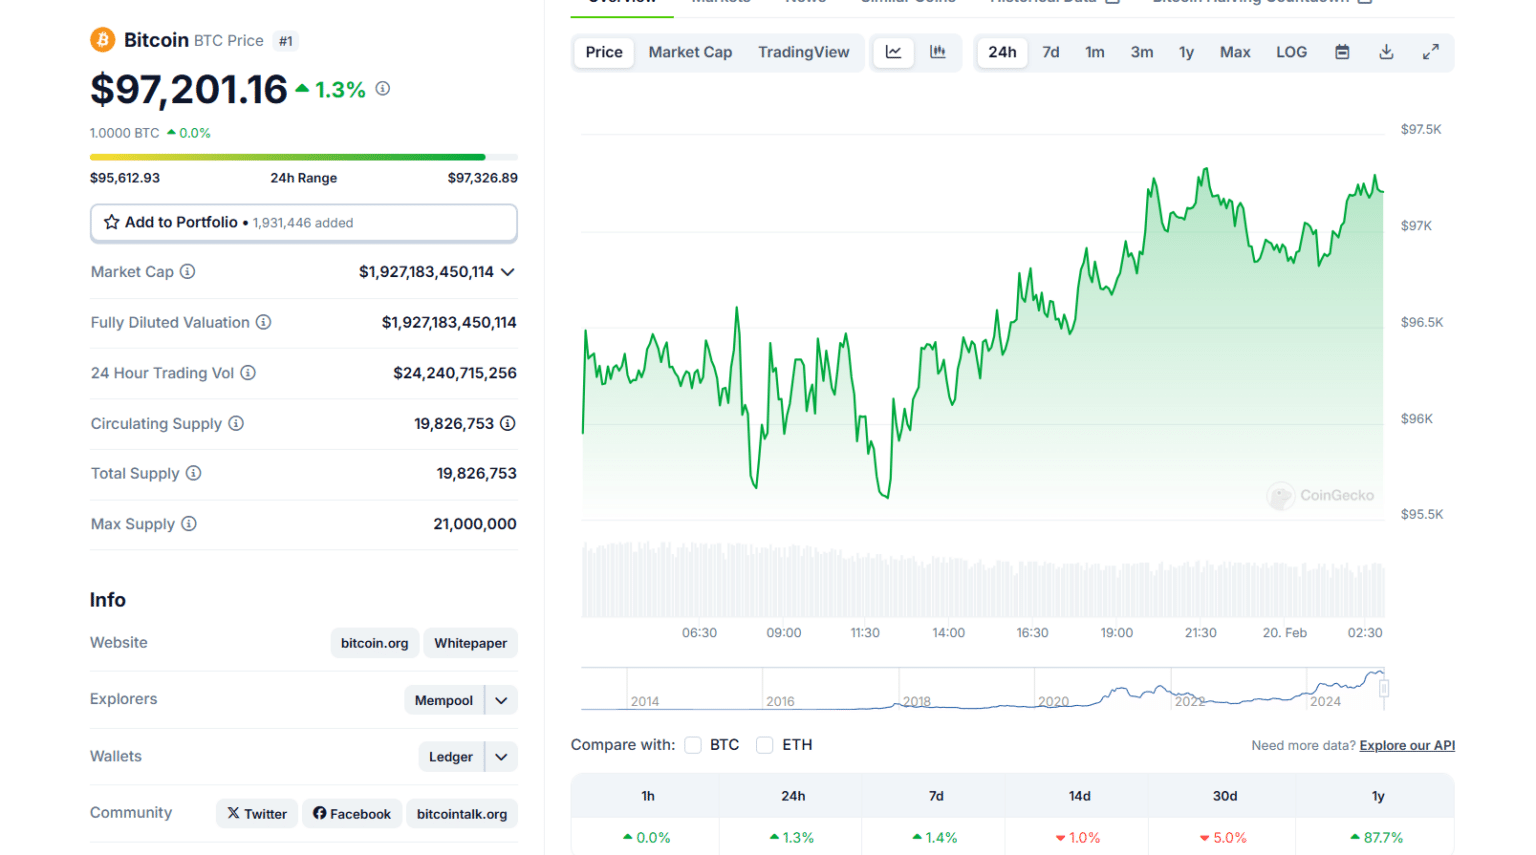Expand Explorers dropdown arrow
1536x855 pixels.
point(502,700)
